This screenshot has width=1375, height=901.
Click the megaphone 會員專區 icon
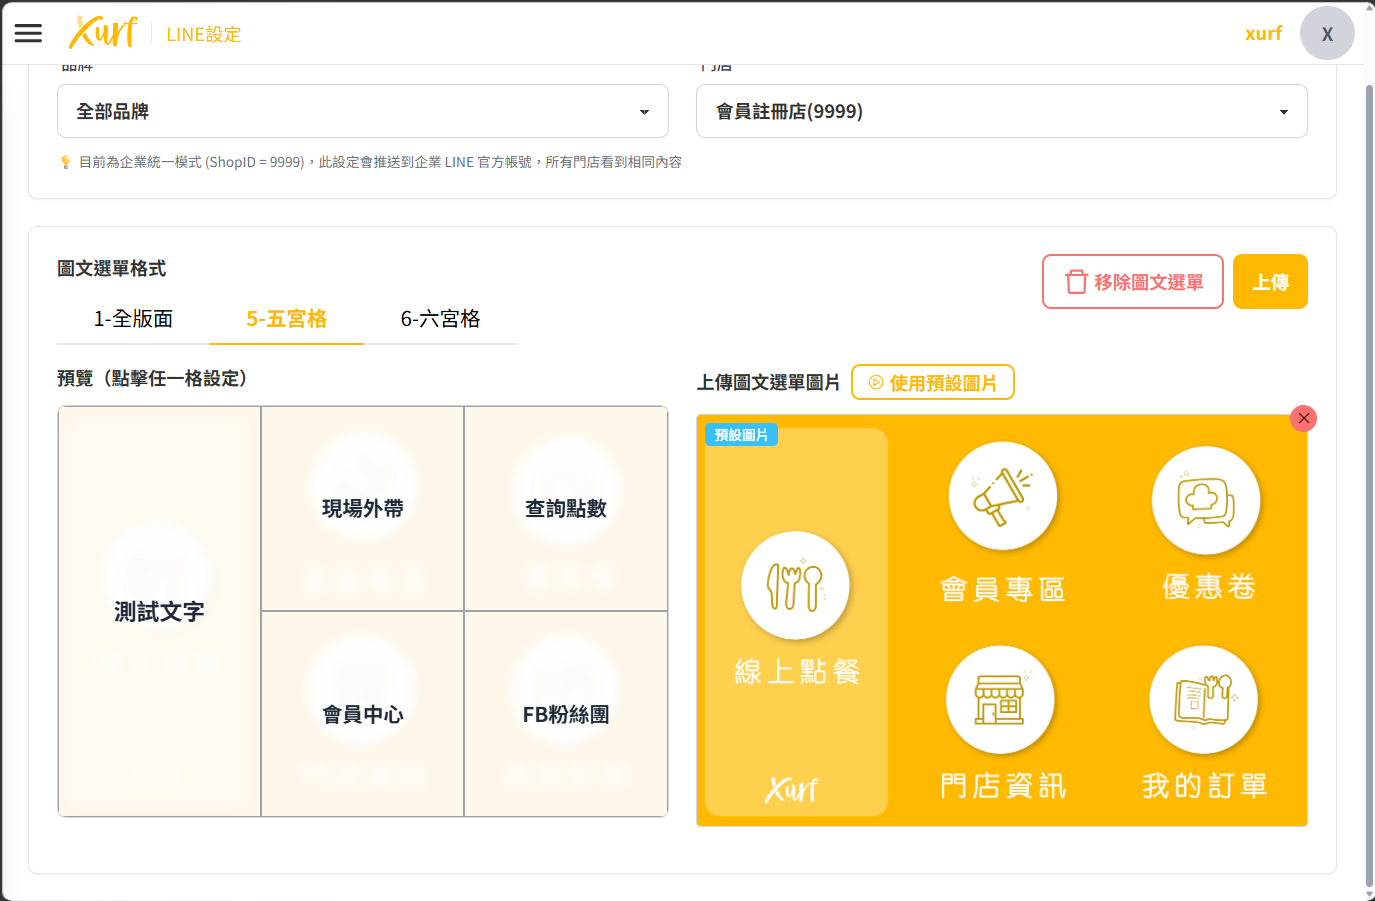pos(1002,496)
